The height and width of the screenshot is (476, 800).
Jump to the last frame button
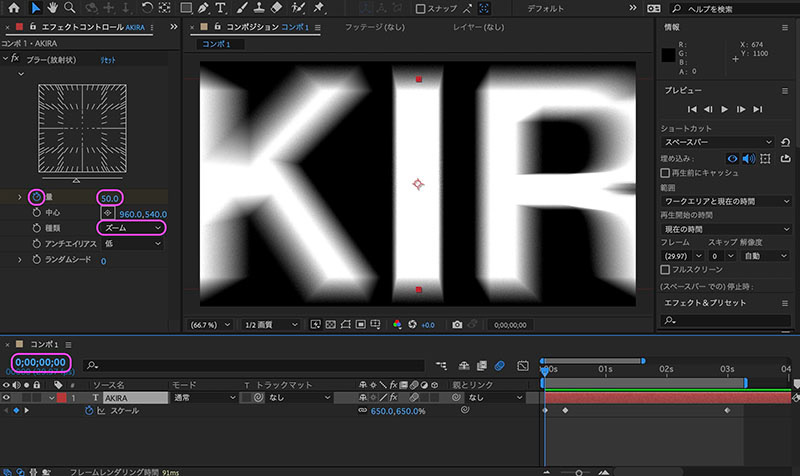coord(758,109)
